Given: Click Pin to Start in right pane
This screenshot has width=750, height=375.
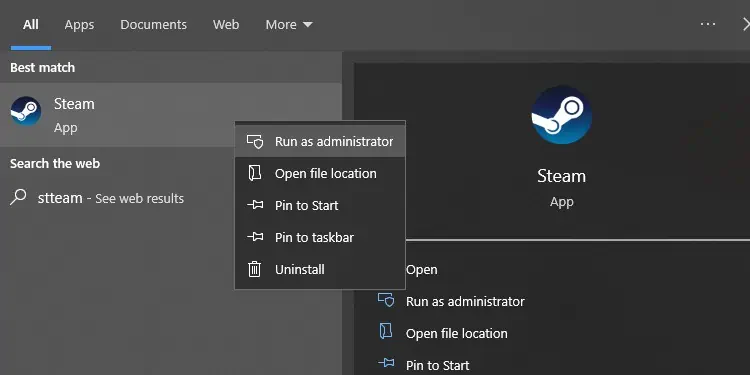Looking at the screenshot, I should tap(437, 365).
